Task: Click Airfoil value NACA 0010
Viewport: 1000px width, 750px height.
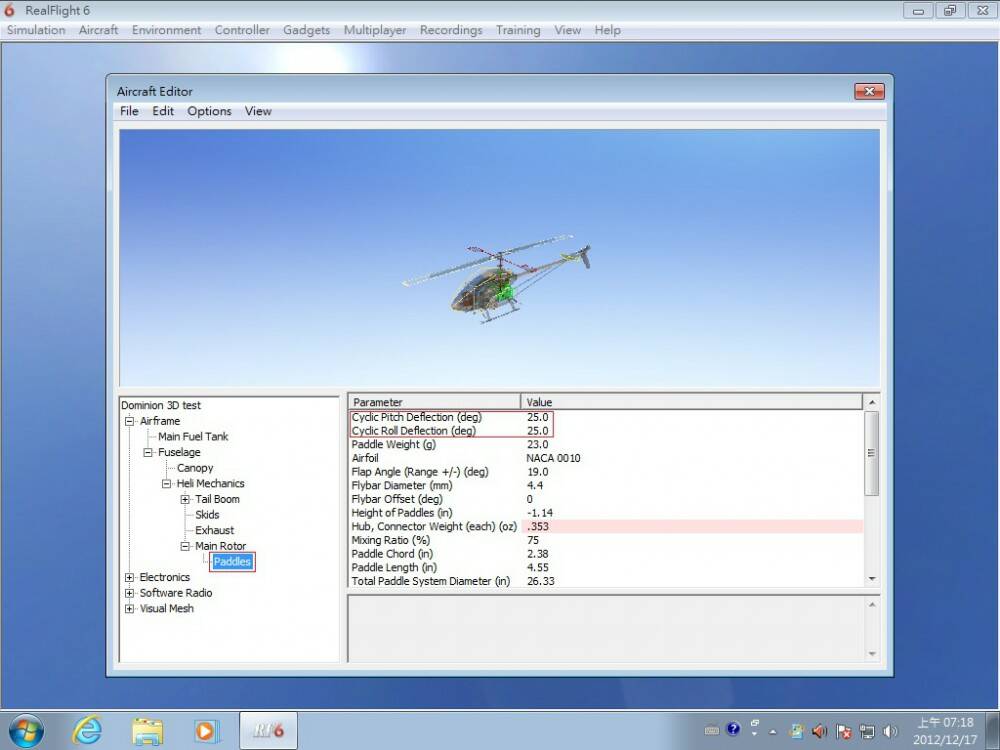Action: click(x=553, y=458)
